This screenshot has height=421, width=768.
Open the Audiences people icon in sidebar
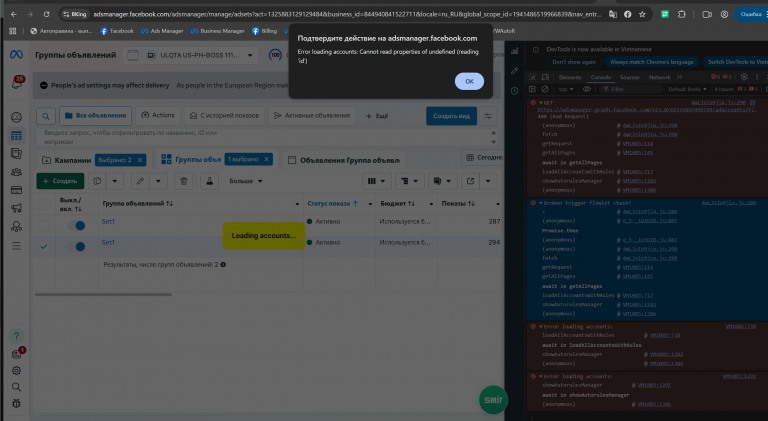16,172
